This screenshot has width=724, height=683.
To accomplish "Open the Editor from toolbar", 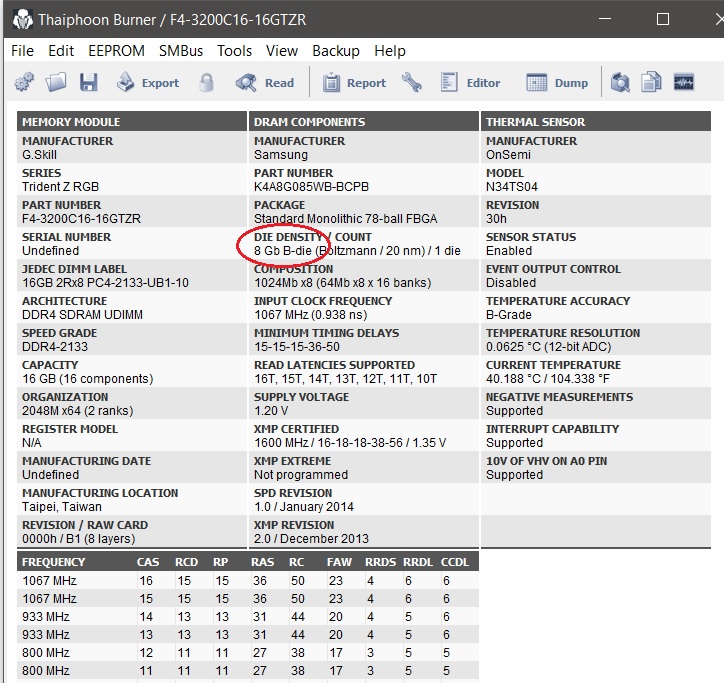I will pyautogui.click(x=470, y=83).
